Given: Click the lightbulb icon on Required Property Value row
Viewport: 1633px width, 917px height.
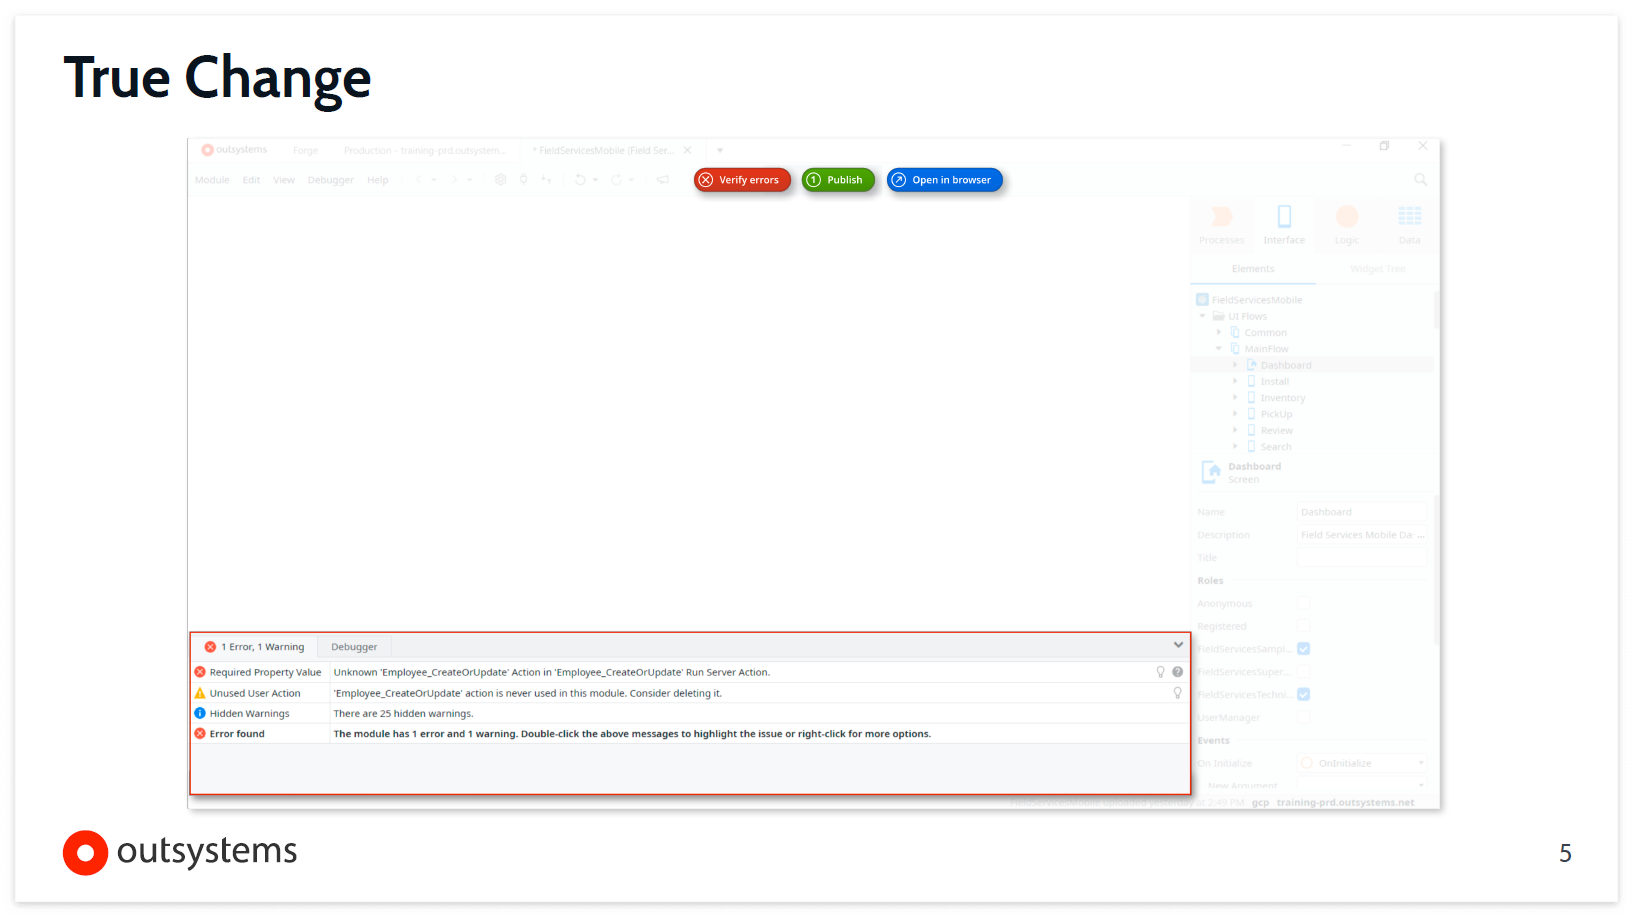Looking at the screenshot, I should click(1161, 672).
